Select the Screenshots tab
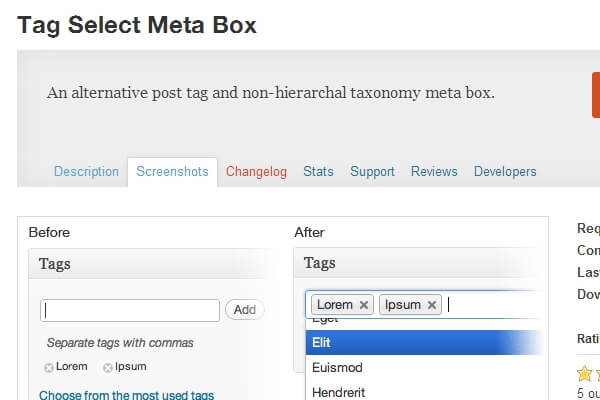This screenshot has height=400, width=600. (x=172, y=172)
